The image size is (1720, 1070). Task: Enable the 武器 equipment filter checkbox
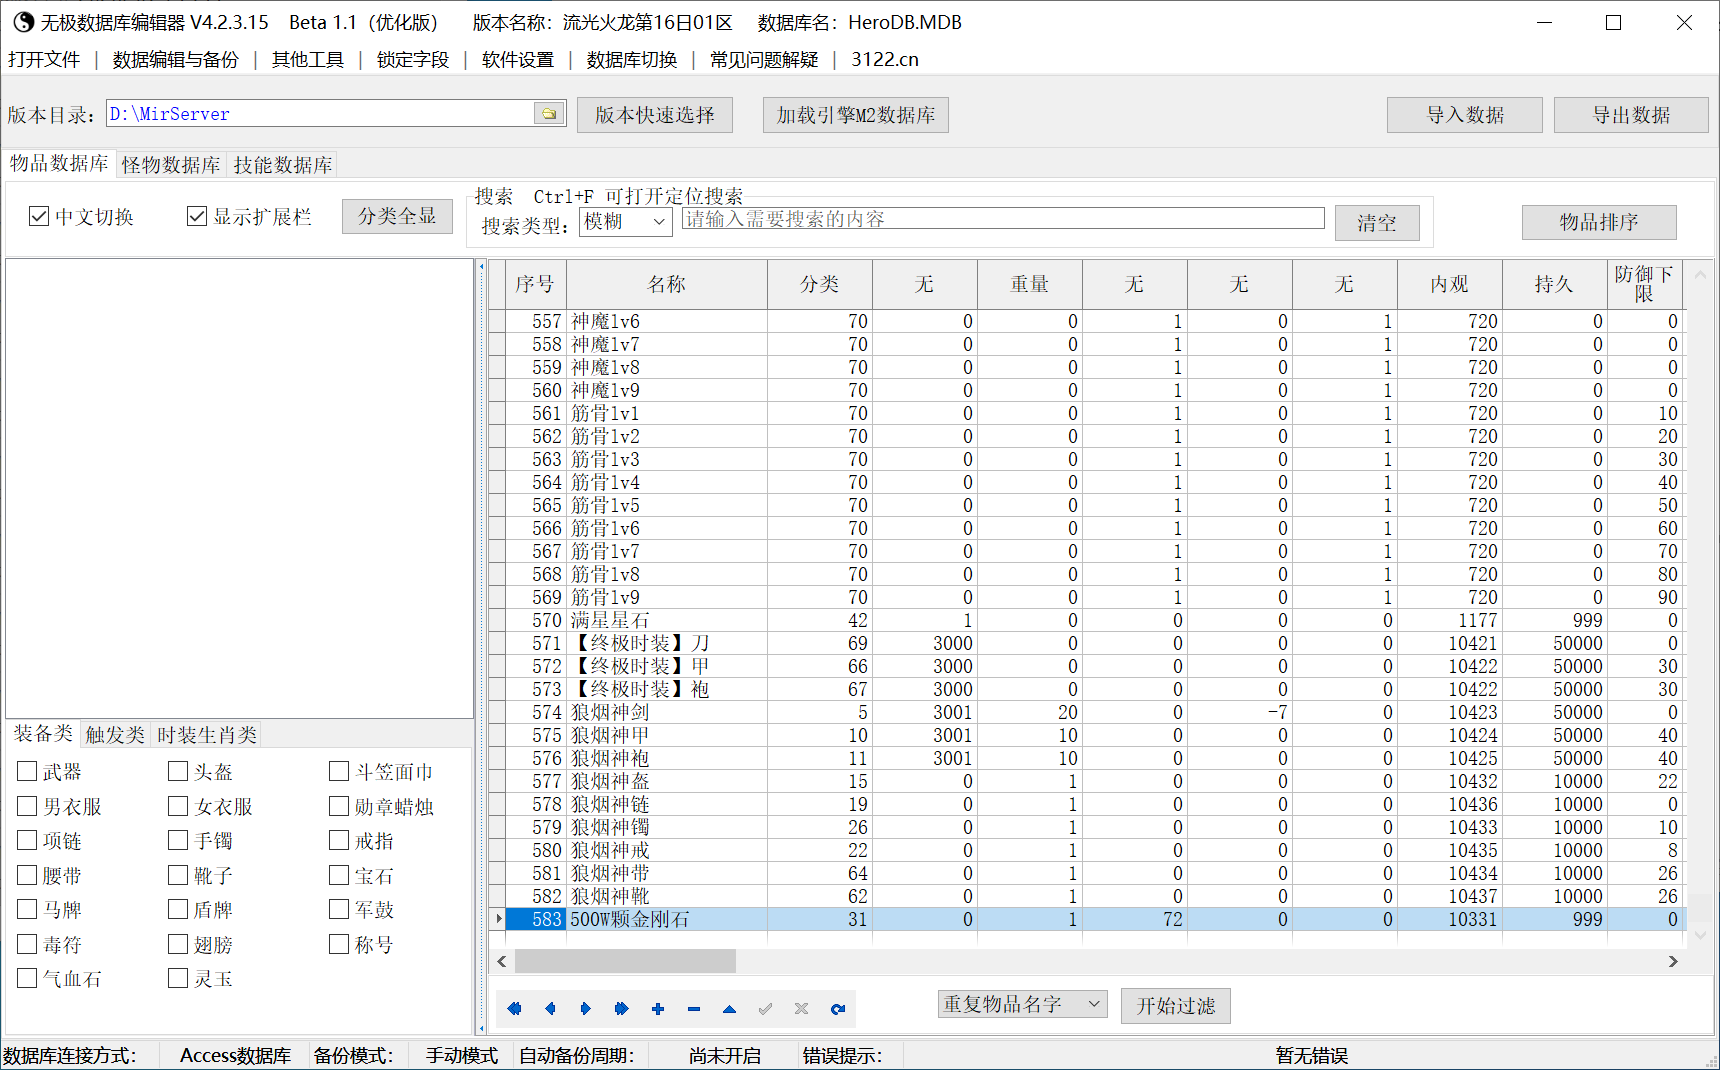pos(27,771)
